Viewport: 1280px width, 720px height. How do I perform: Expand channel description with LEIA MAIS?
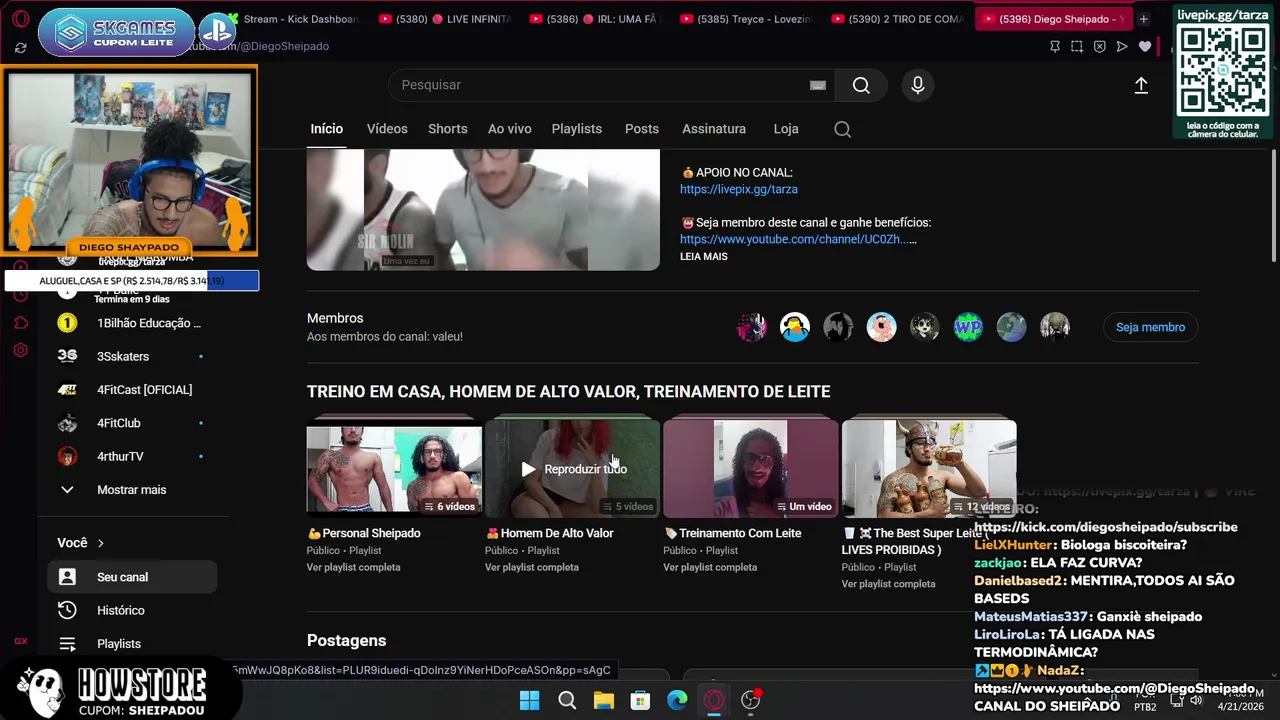pos(704,256)
